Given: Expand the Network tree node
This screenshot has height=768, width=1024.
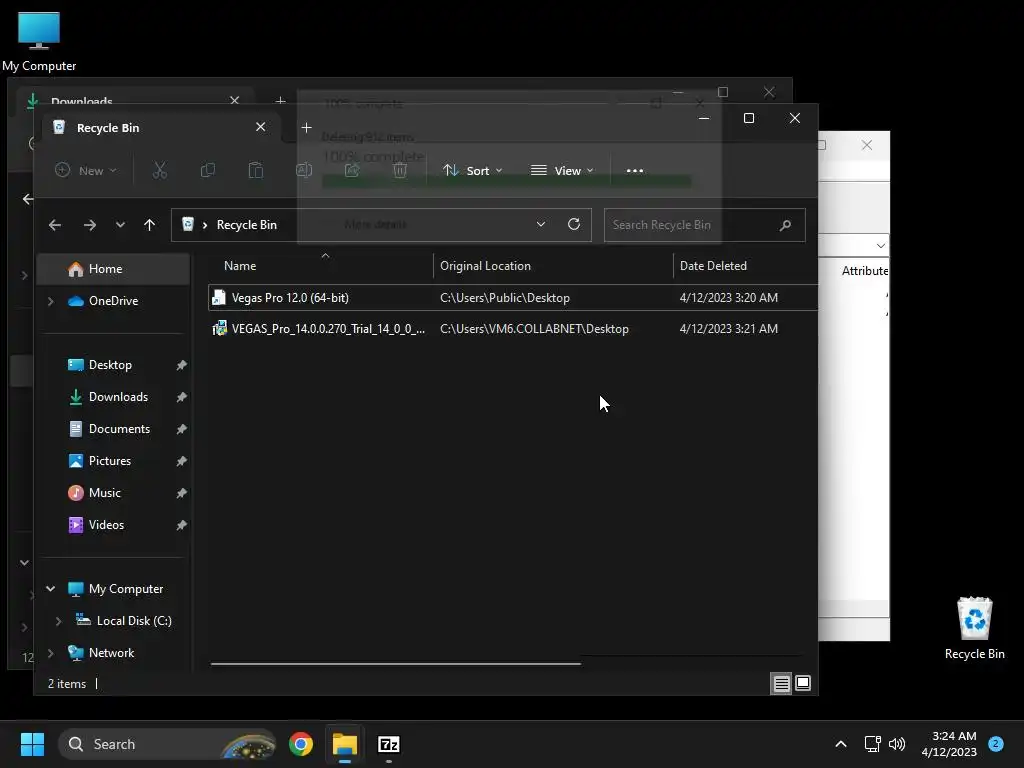Looking at the screenshot, I should tap(50, 653).
